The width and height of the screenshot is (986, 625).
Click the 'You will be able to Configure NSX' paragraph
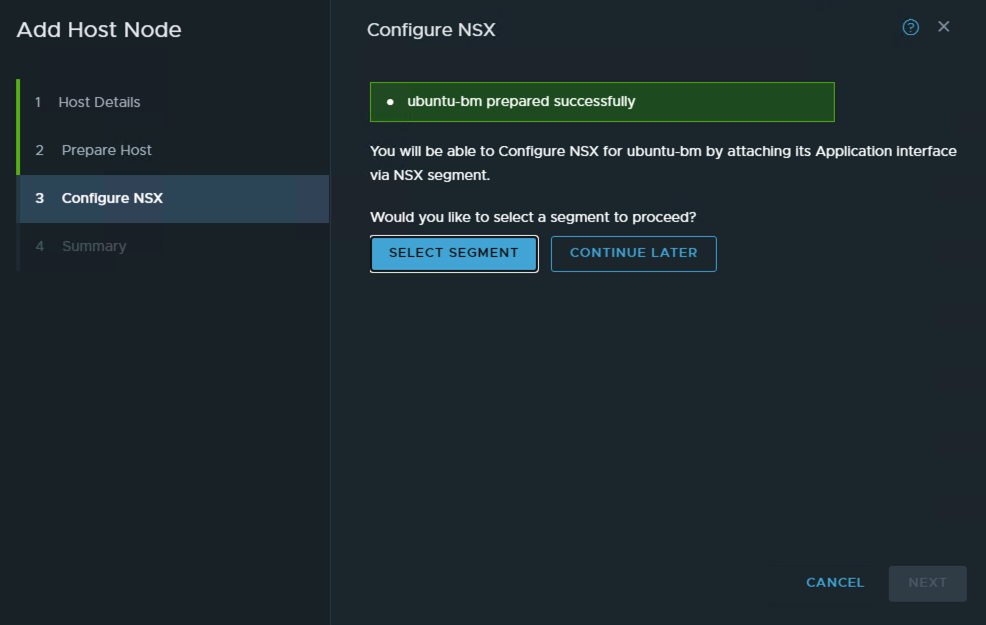coord(663,163)
